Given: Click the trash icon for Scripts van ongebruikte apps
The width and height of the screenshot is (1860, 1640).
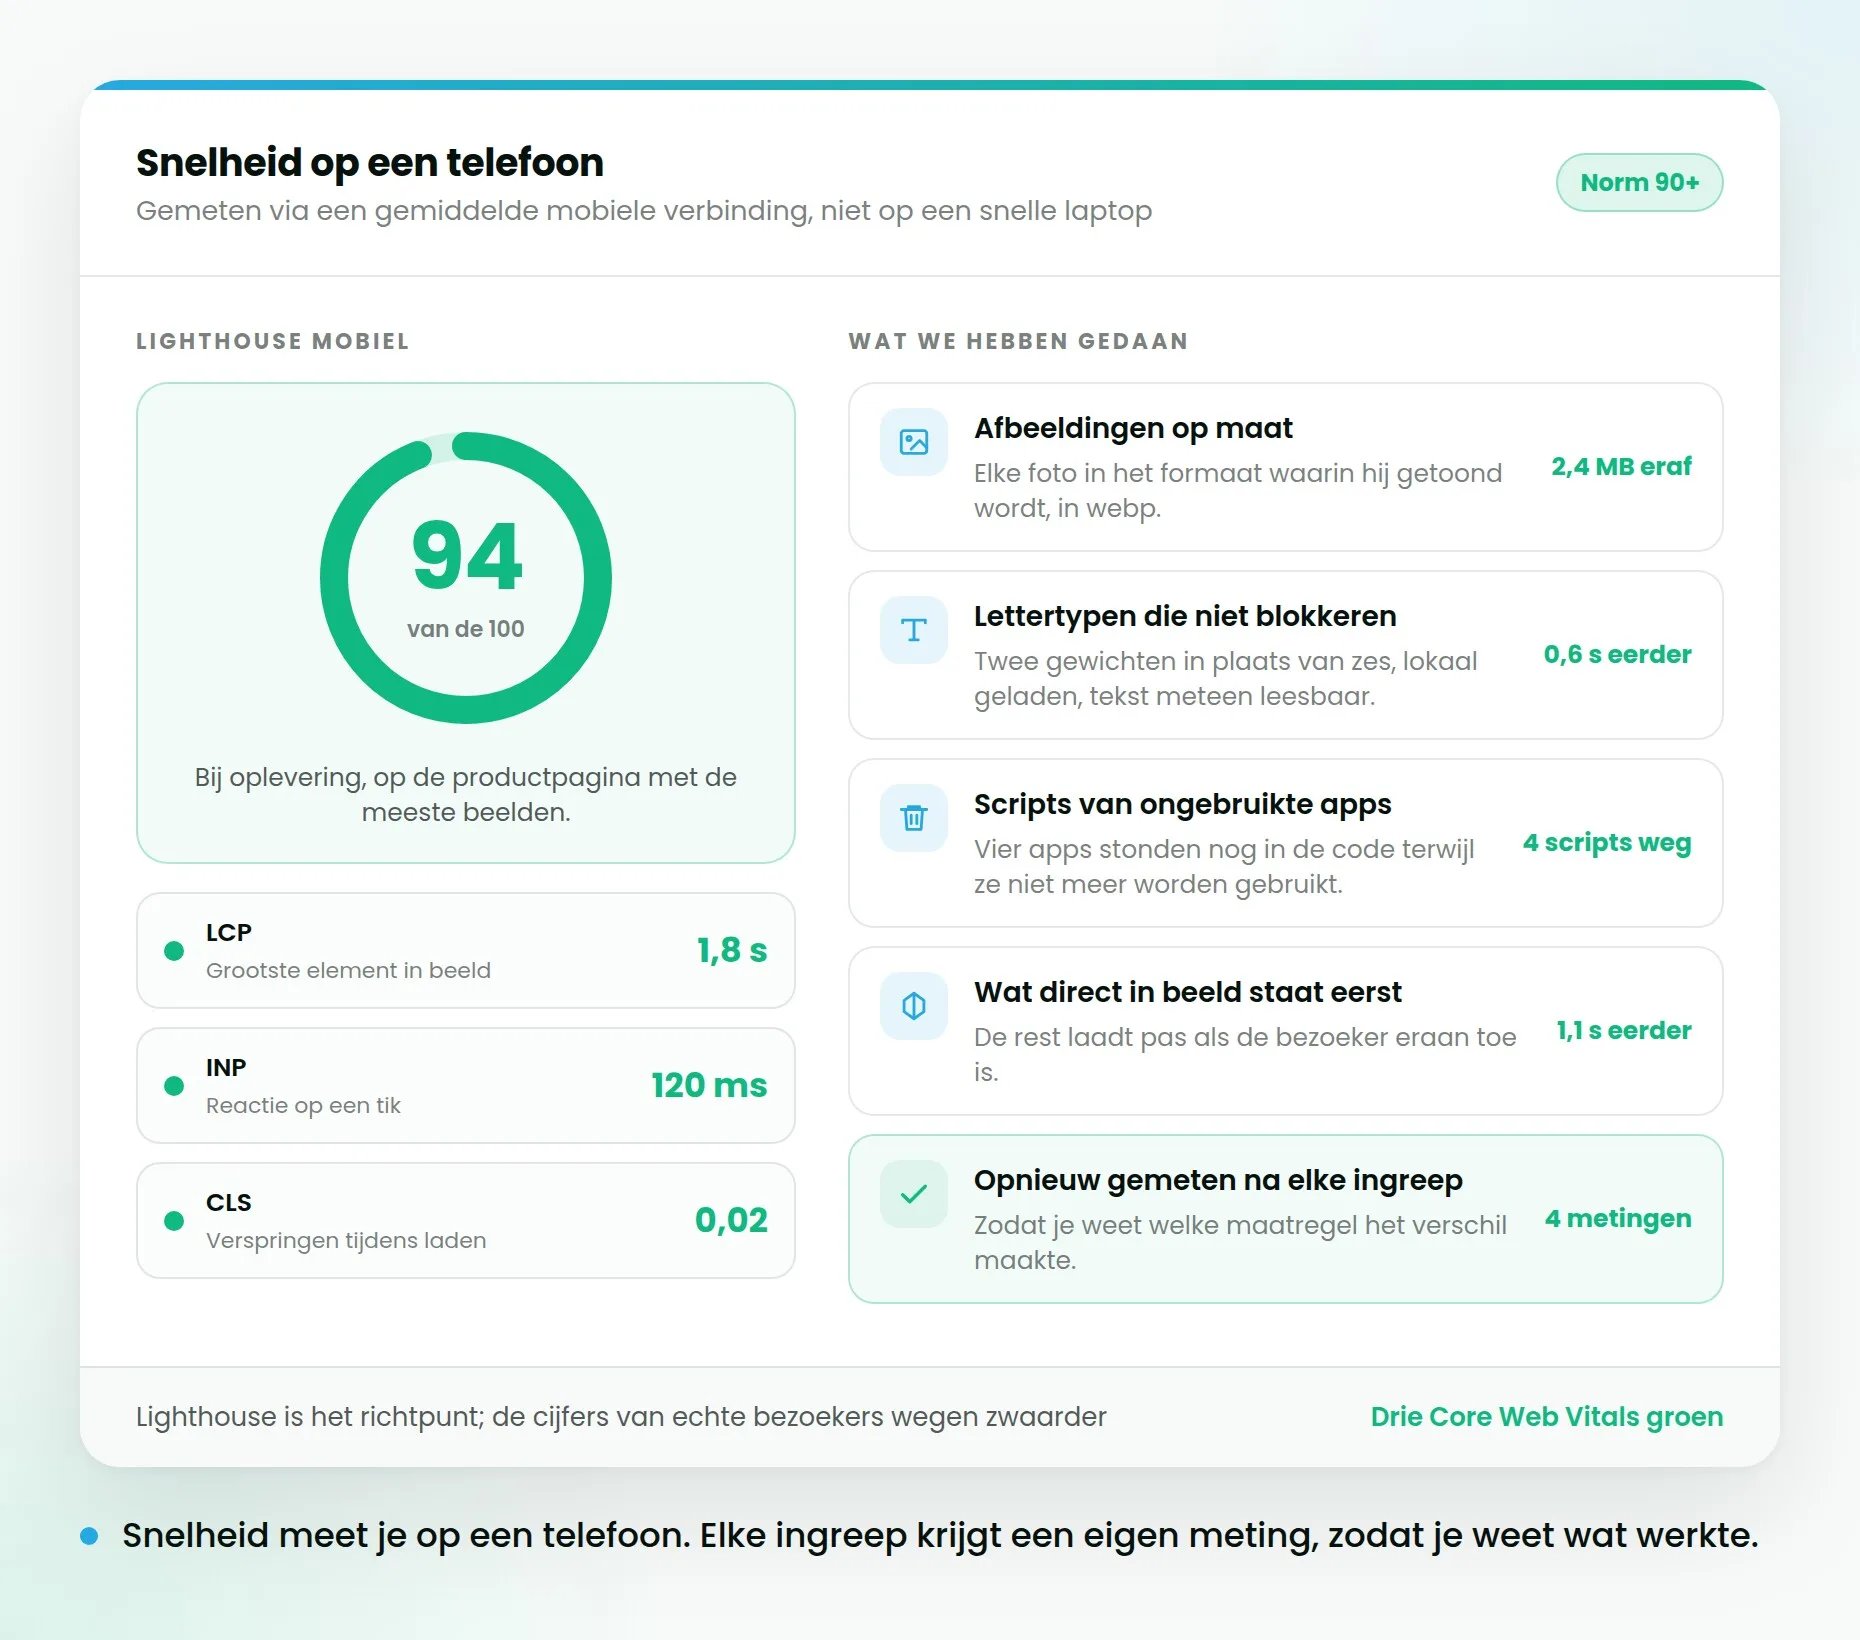Looking at the screenshot, I should [913, 818].
